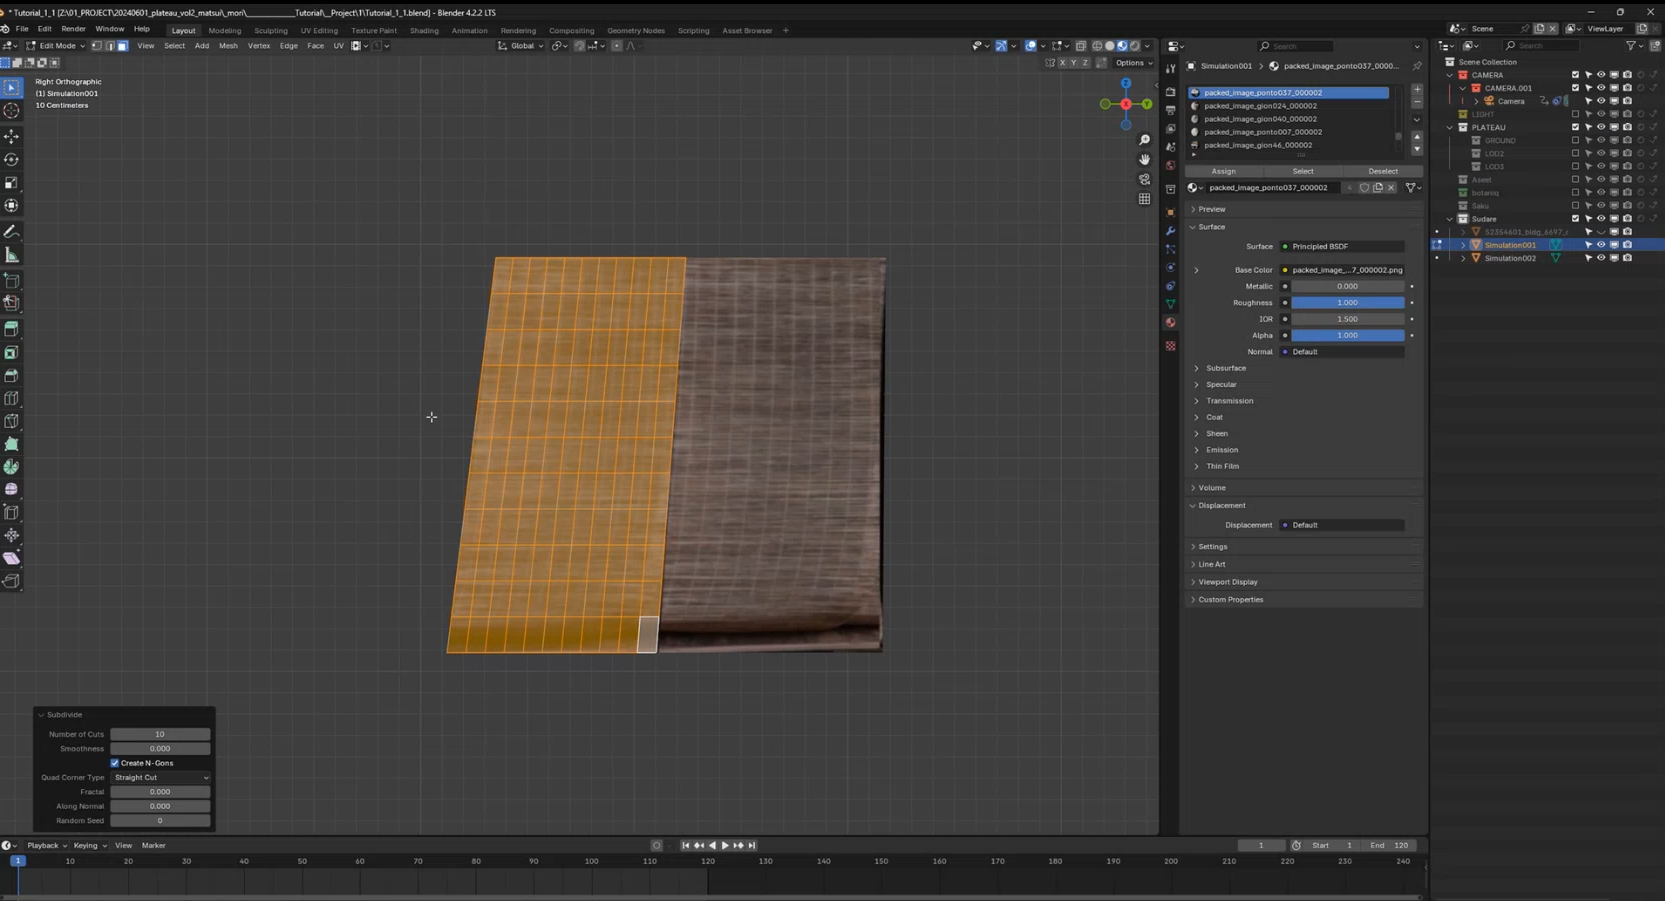Click the material Select button

tap(1303, 171)
